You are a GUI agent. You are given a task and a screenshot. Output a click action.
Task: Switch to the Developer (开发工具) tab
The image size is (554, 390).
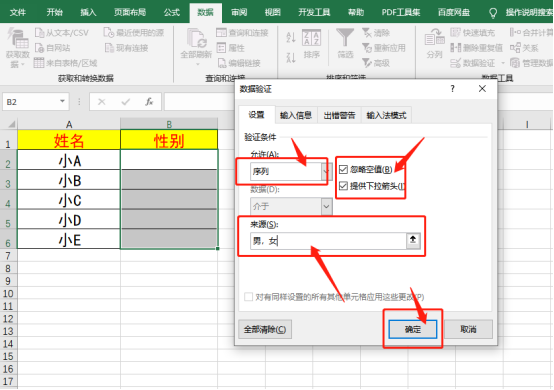[x=314, y=12]
